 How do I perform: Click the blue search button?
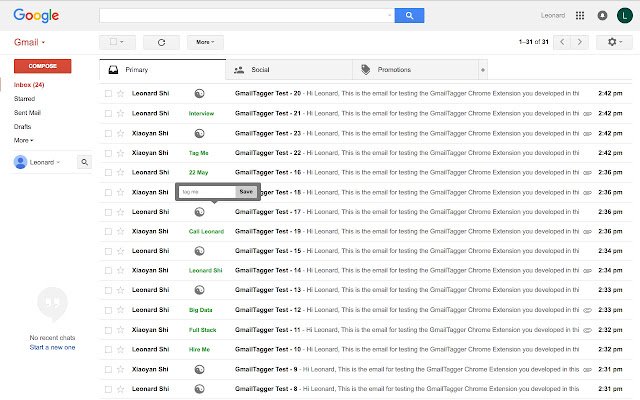coord(409,16)
